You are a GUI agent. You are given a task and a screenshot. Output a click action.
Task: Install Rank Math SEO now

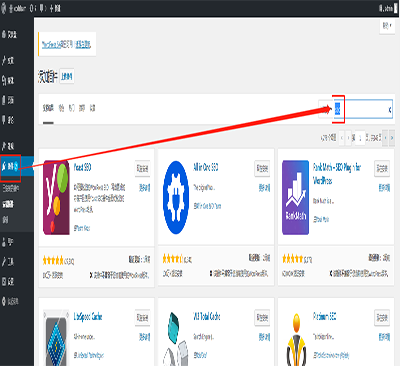pyautogui.click(x=382, y=168)
